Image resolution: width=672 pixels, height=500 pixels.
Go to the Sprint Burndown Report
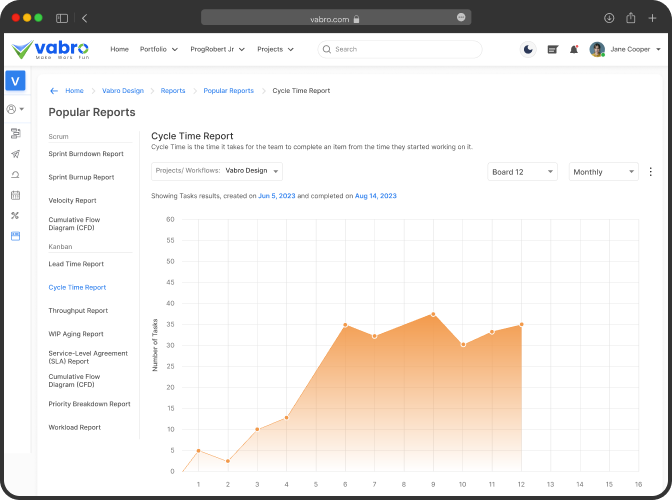coord(86,154)
